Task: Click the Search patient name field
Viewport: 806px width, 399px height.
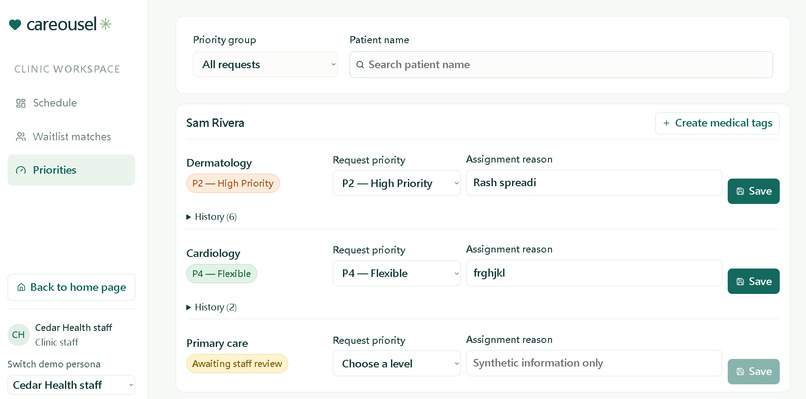Action: coord(561,65)
